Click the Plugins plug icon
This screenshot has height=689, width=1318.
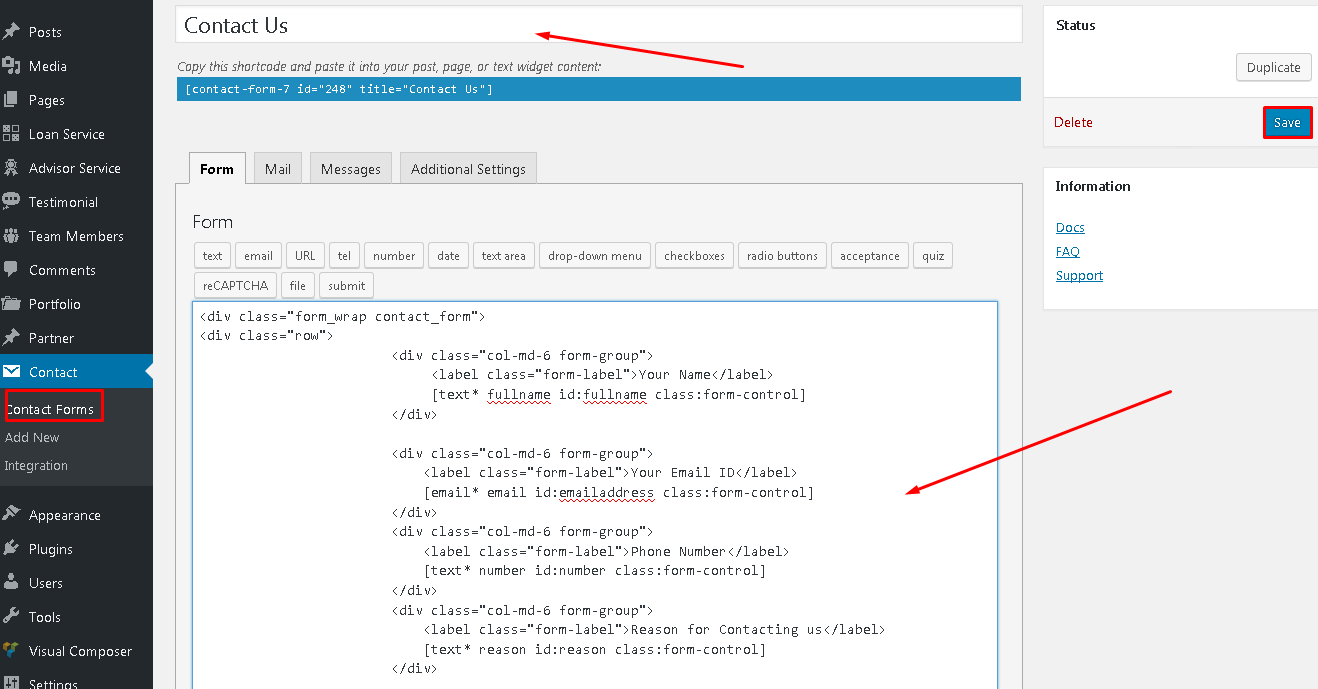[11, 549]
